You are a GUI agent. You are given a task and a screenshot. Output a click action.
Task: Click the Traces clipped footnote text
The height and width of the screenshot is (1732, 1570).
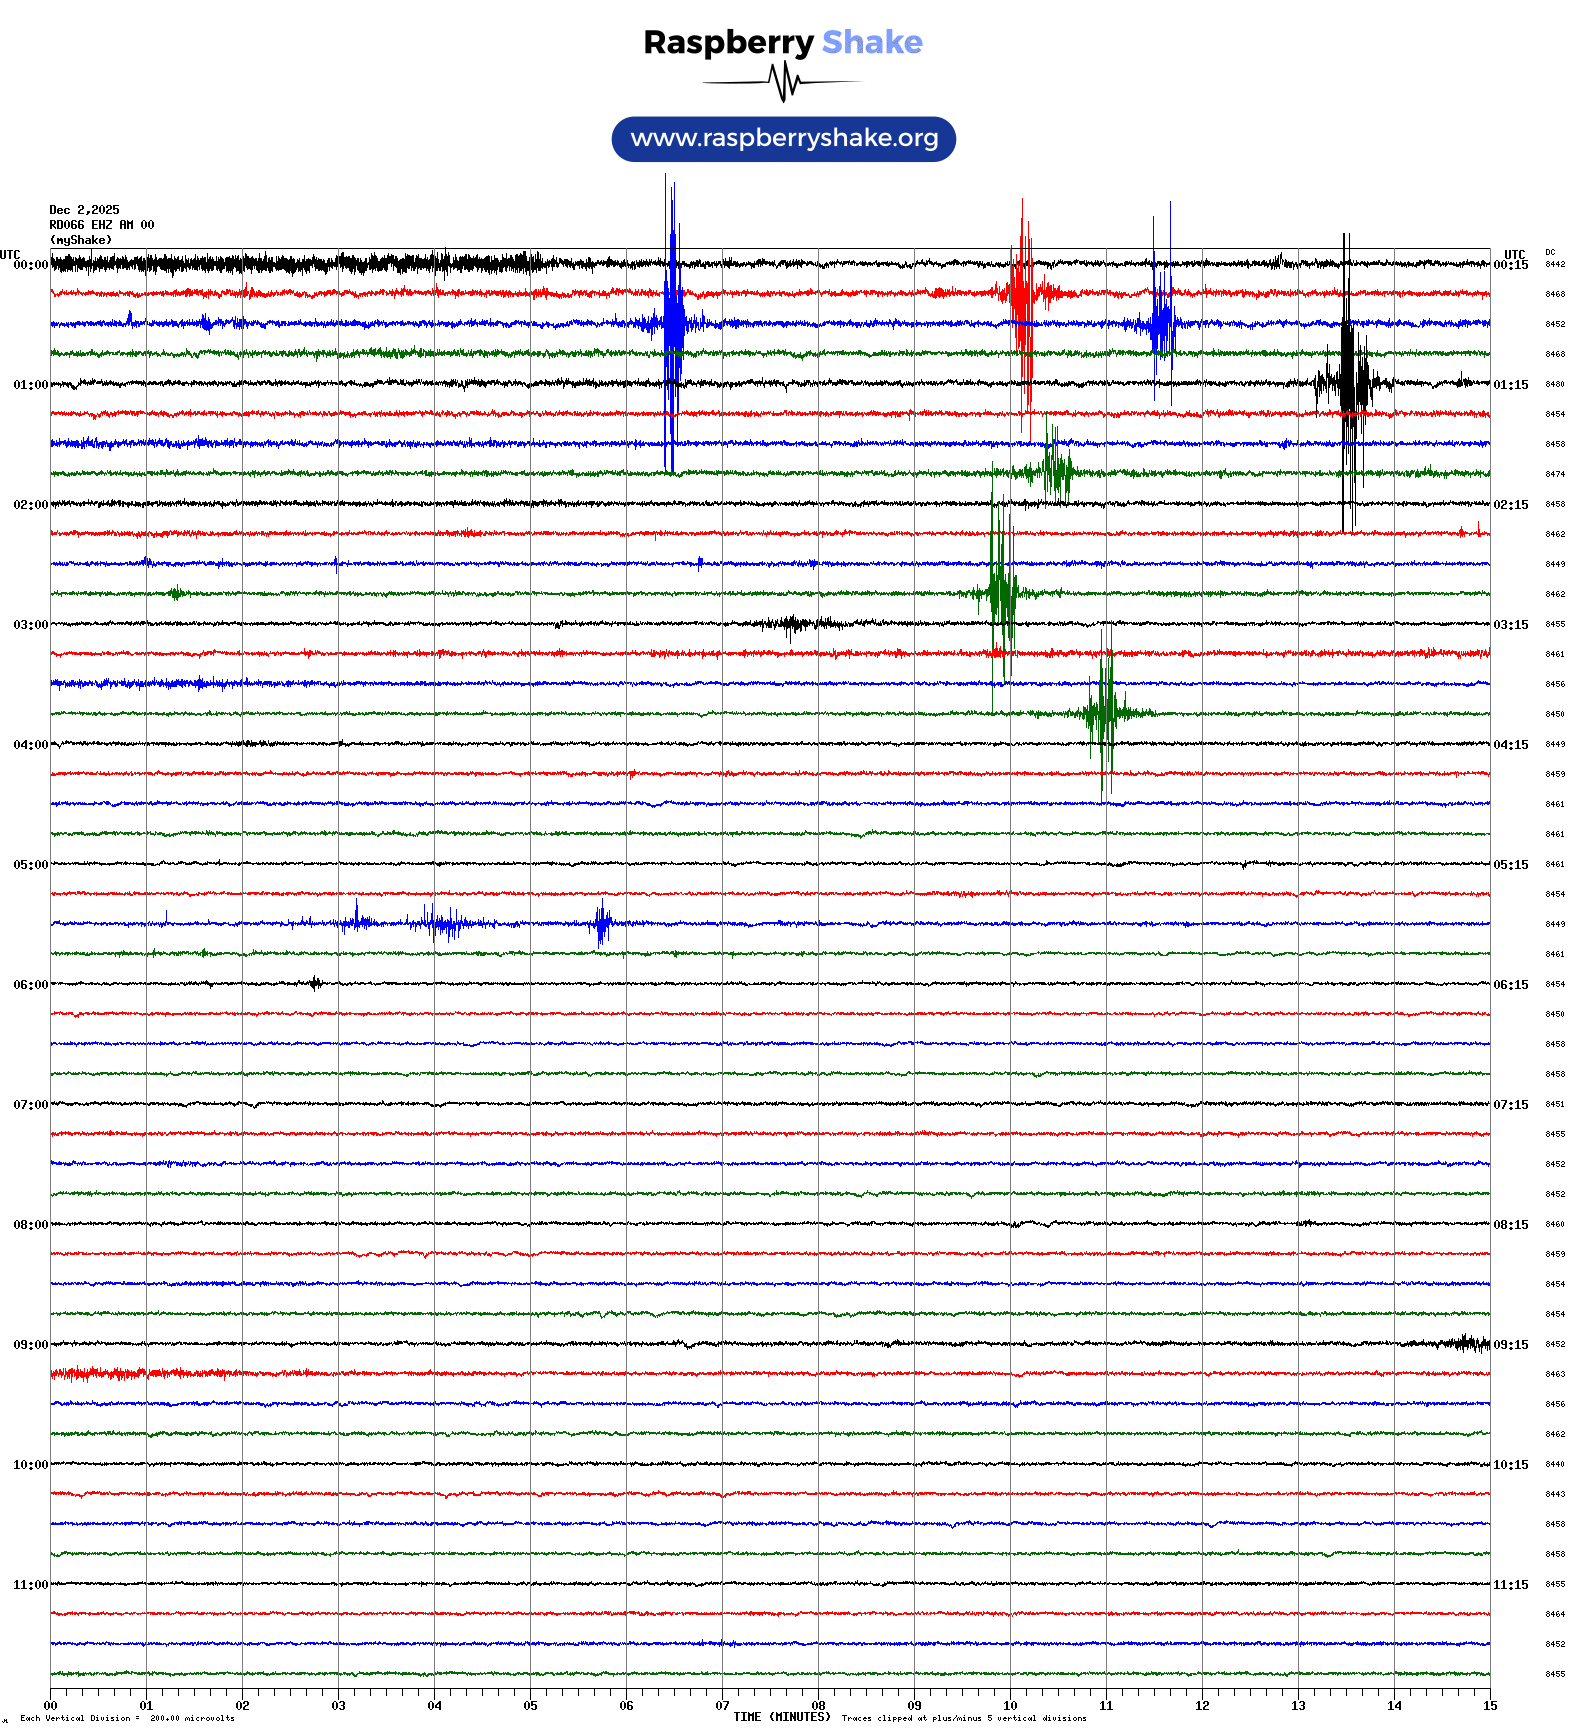963,1718
